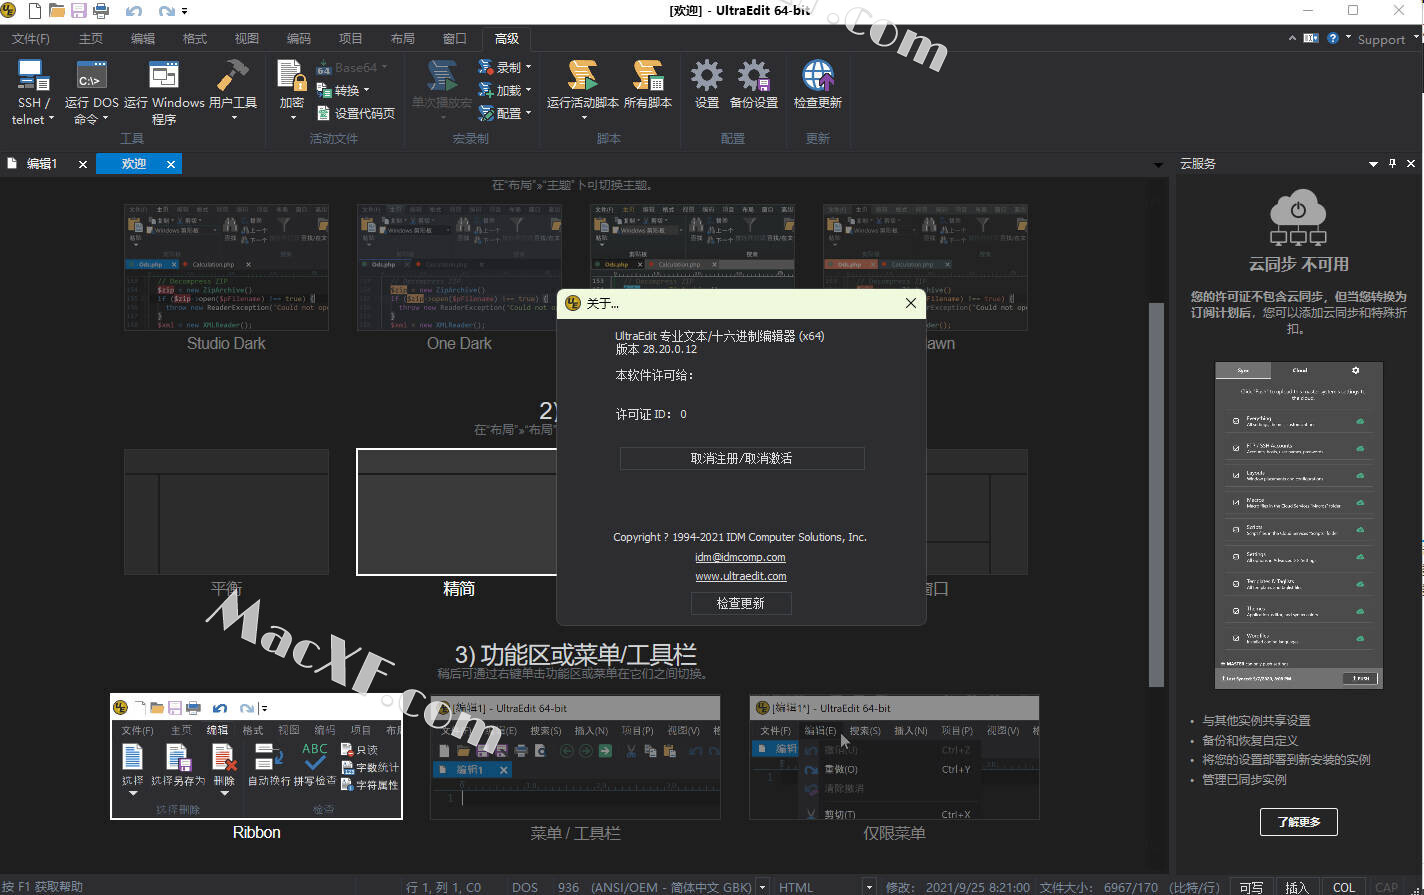Switch to the 主页 ribbon tab
1424x895 pixels.
91,38
